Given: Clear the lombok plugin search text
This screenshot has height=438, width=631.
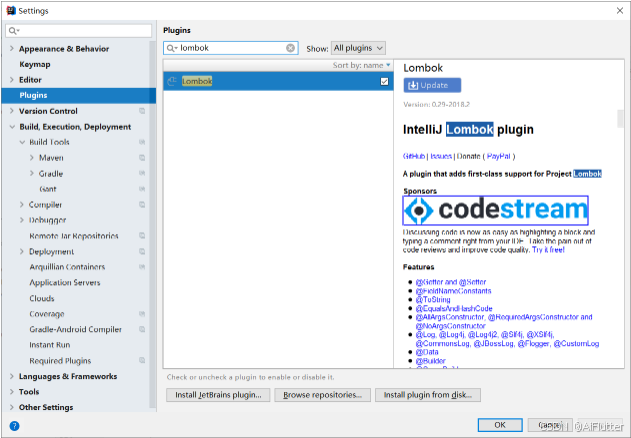Looking at the screenshot, I should 290,48.
